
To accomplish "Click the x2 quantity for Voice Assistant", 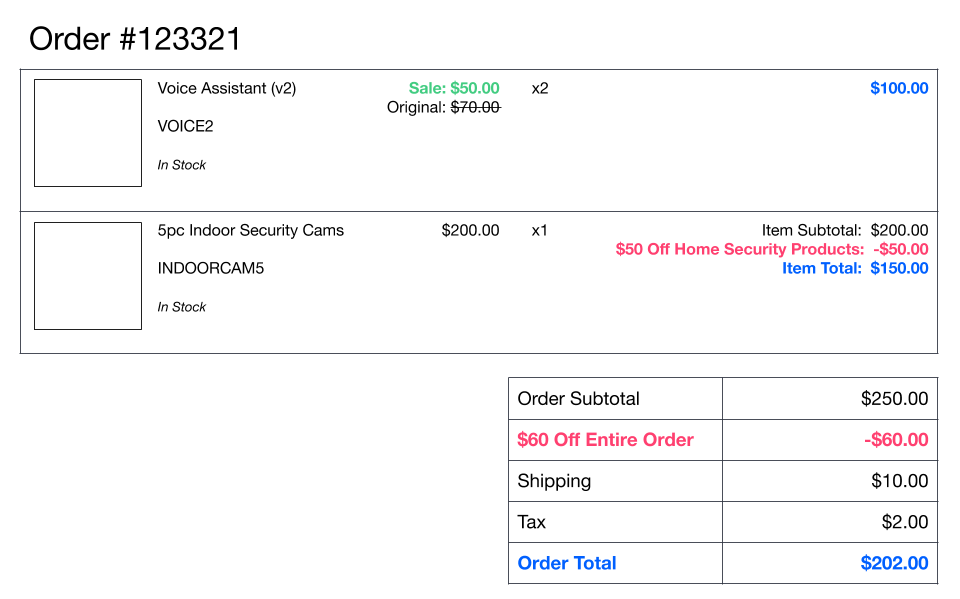I will (x=540, y=88).
